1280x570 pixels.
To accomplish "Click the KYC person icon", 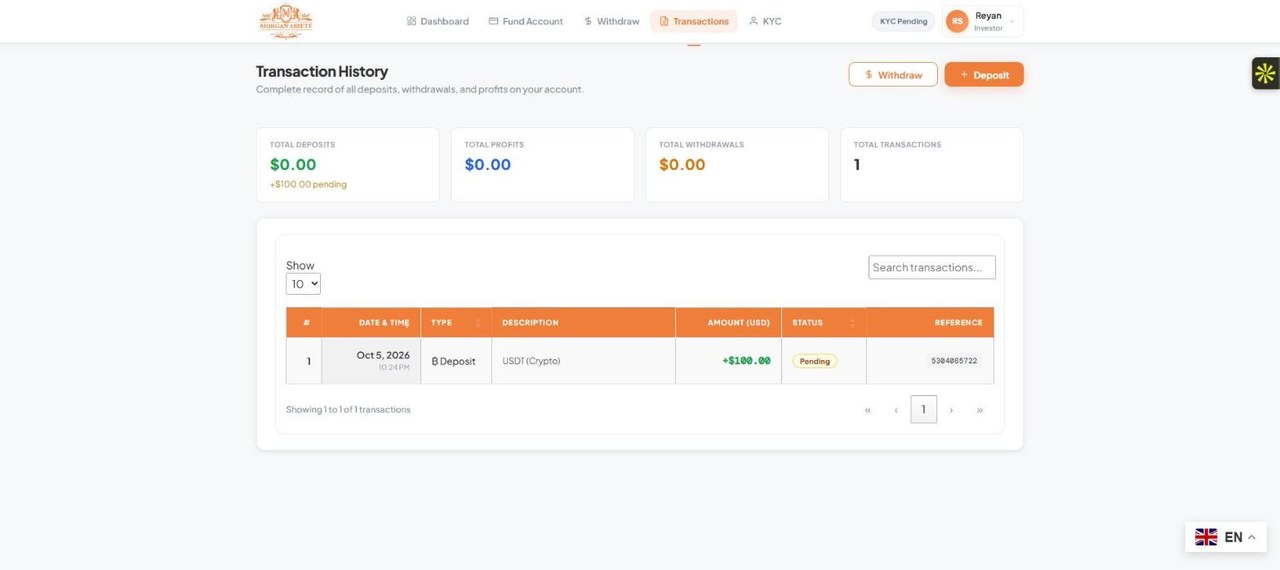I will (753, 21).
